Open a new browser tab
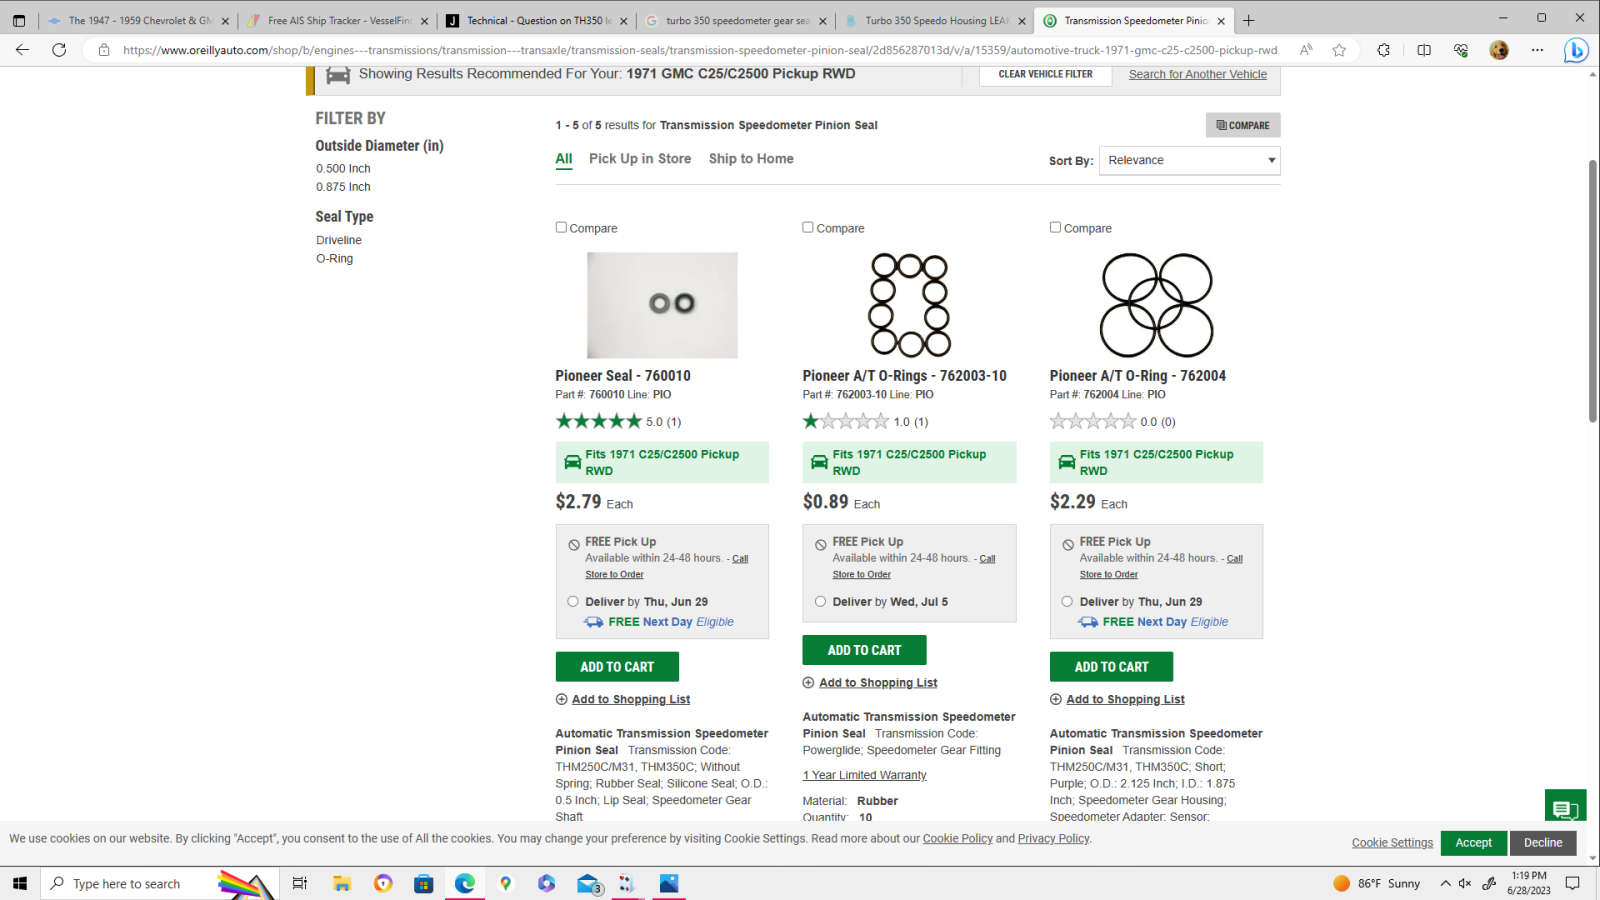 tap(1248, 20)
